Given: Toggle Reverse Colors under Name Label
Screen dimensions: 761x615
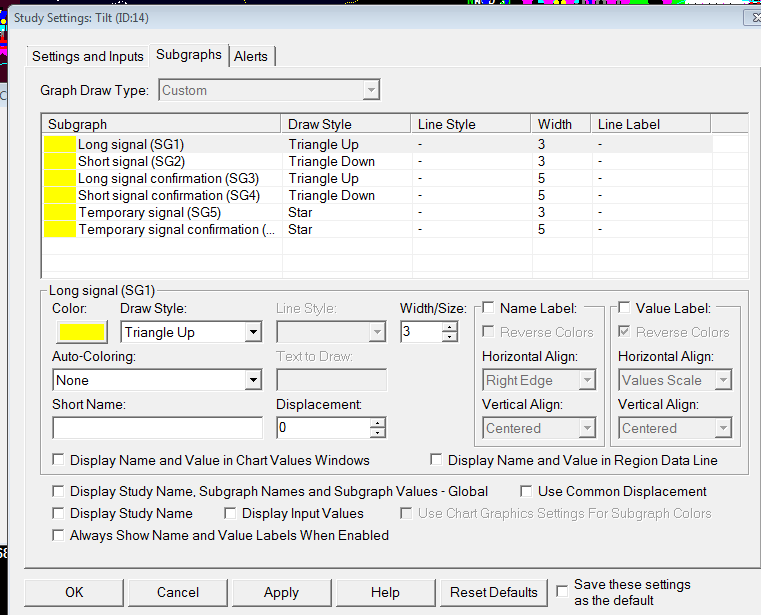Looking at the screenshot, I should click(488, 332).
